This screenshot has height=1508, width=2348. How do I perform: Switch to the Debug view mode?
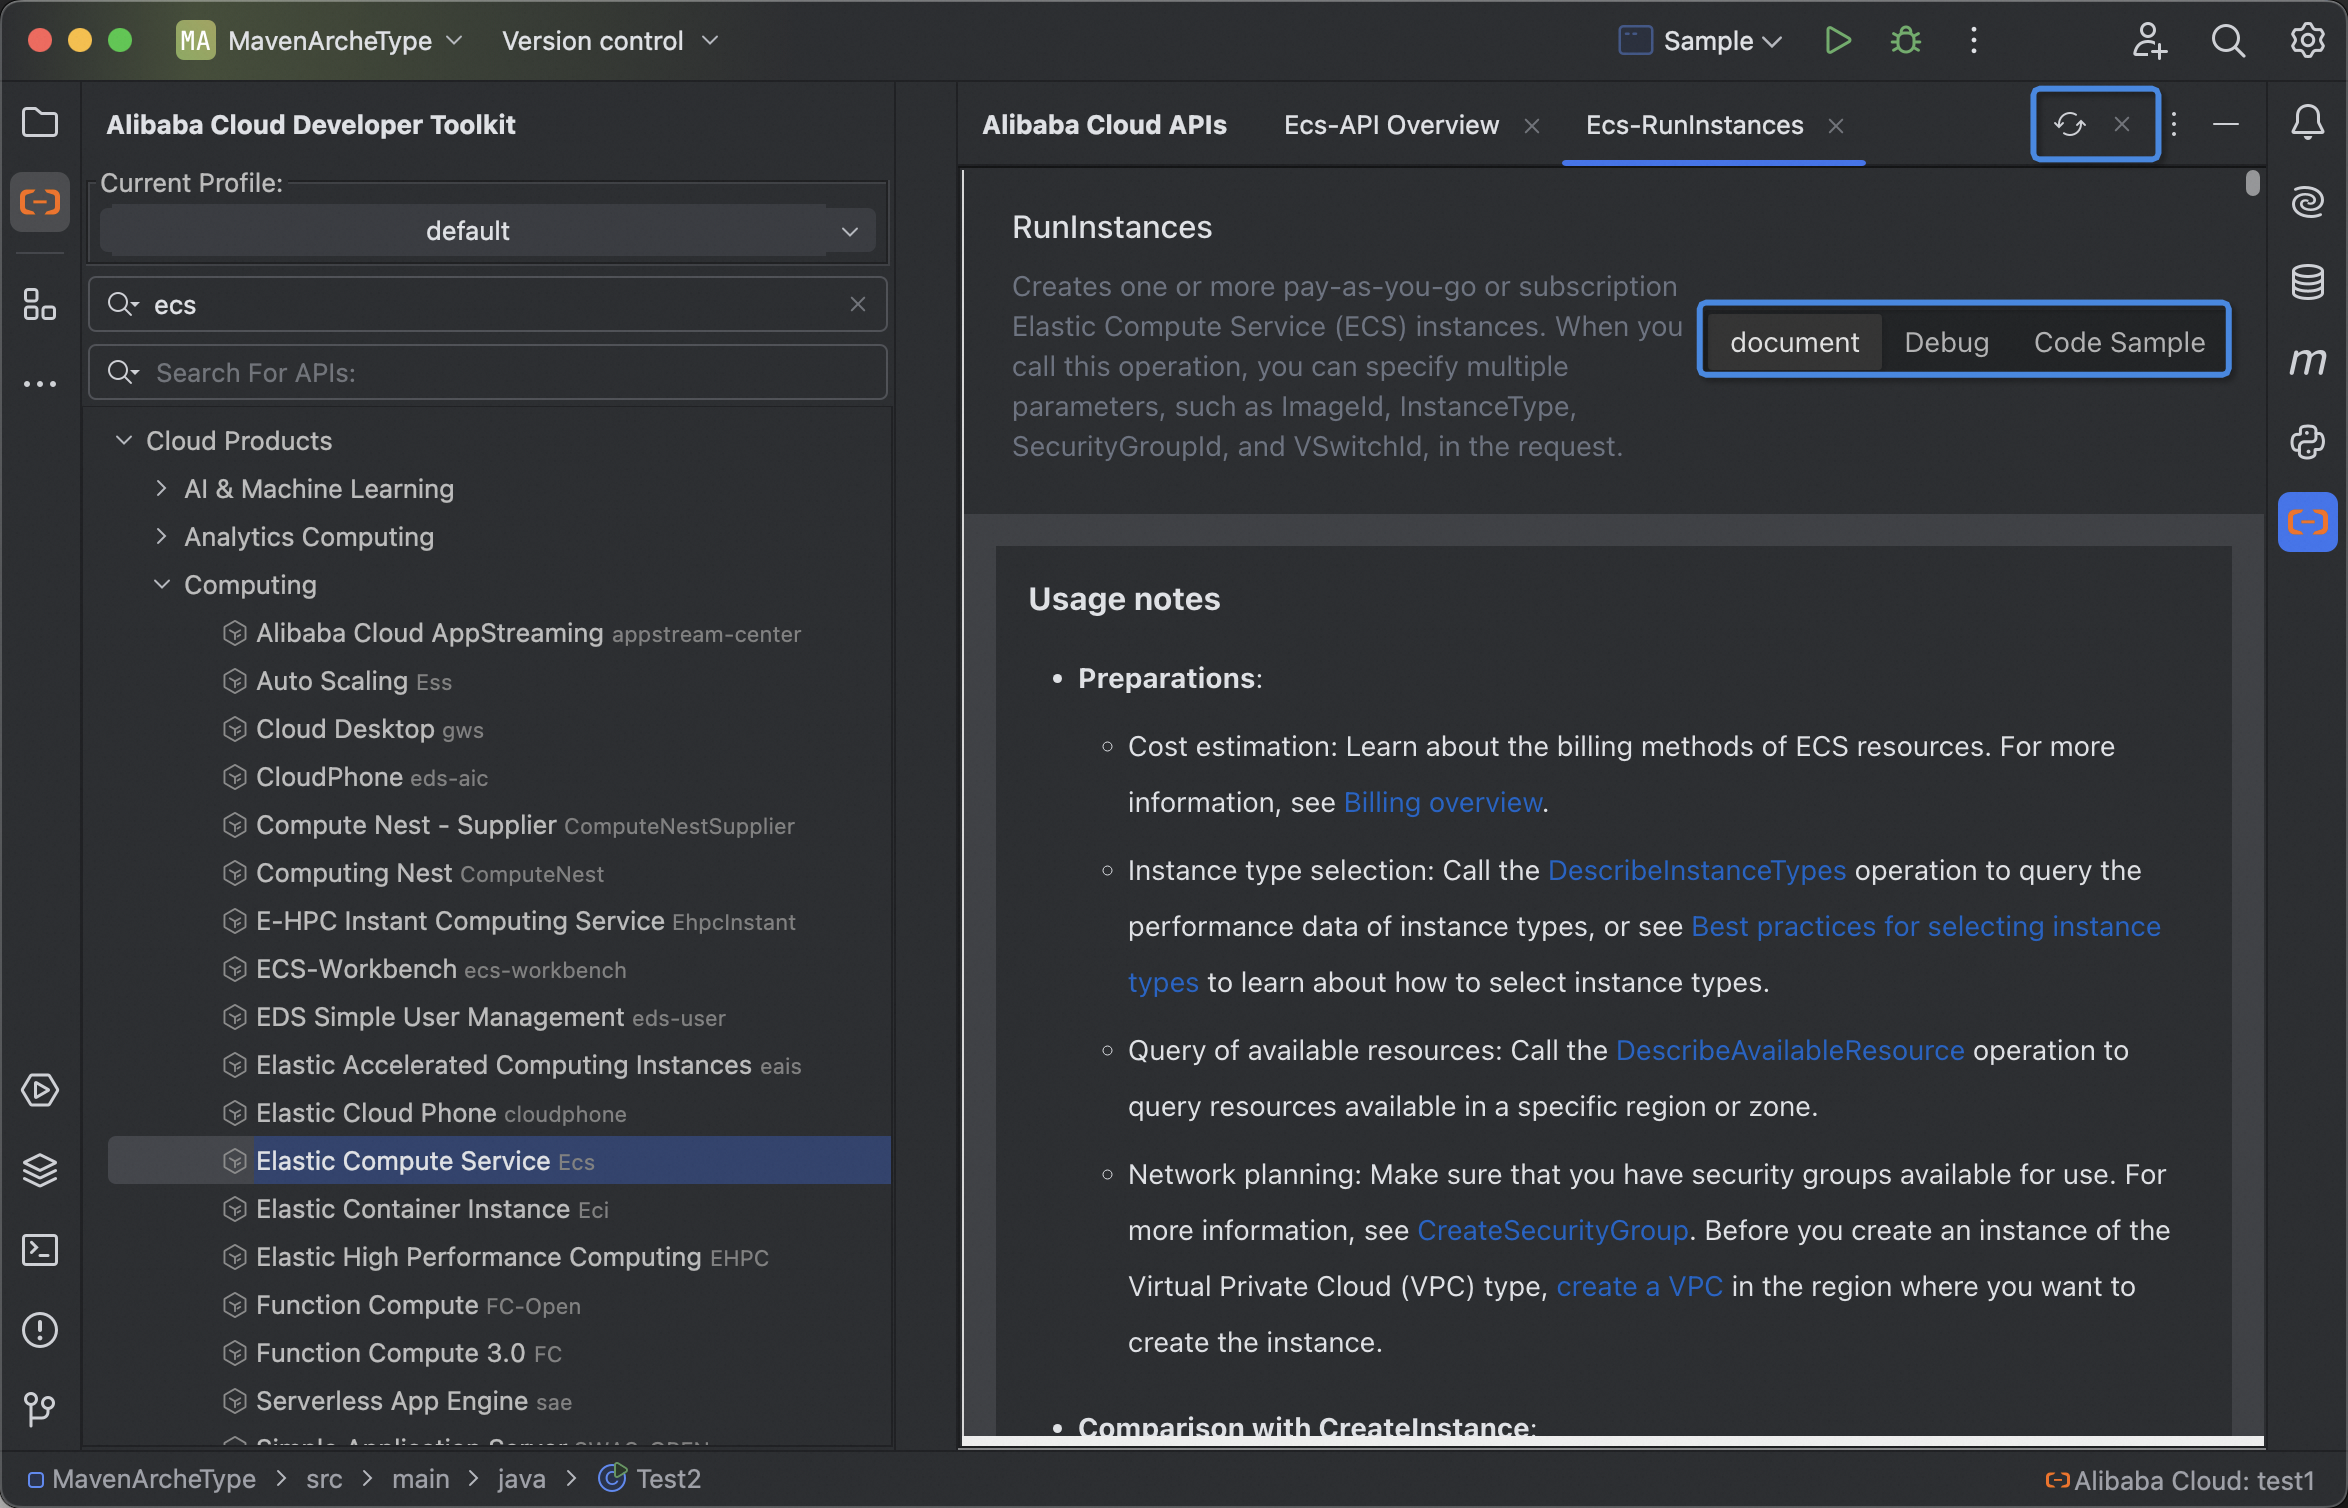point(1946,342)
